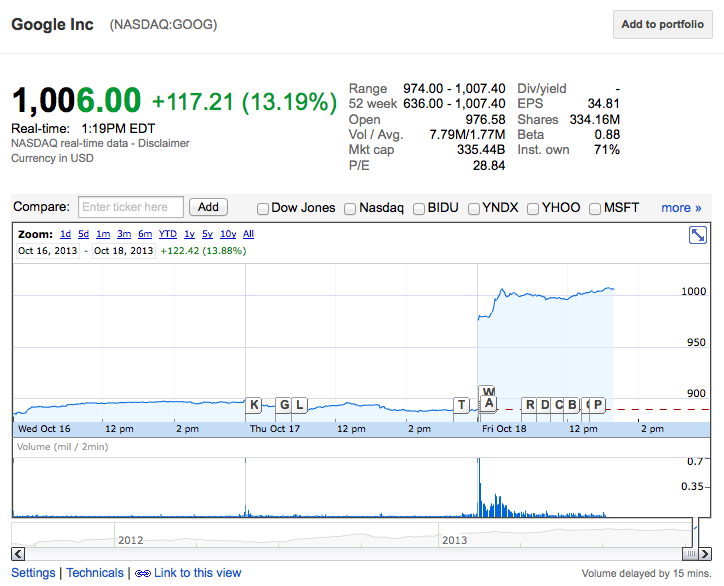Screen dimensions: 724x586
Task: Set chart zoom to All
Action: pyautogui.click(x=248, y=234)
